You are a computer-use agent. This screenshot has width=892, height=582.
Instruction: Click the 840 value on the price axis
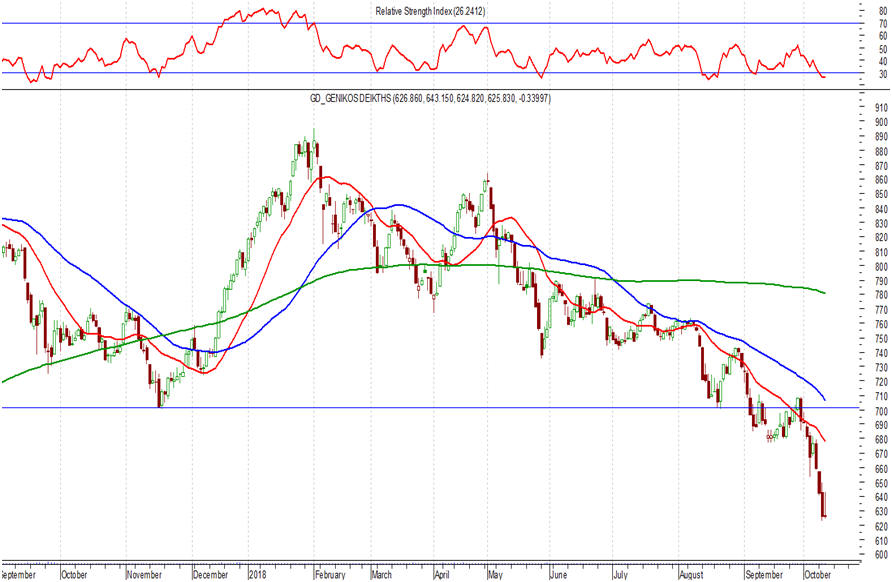(881, 209)
